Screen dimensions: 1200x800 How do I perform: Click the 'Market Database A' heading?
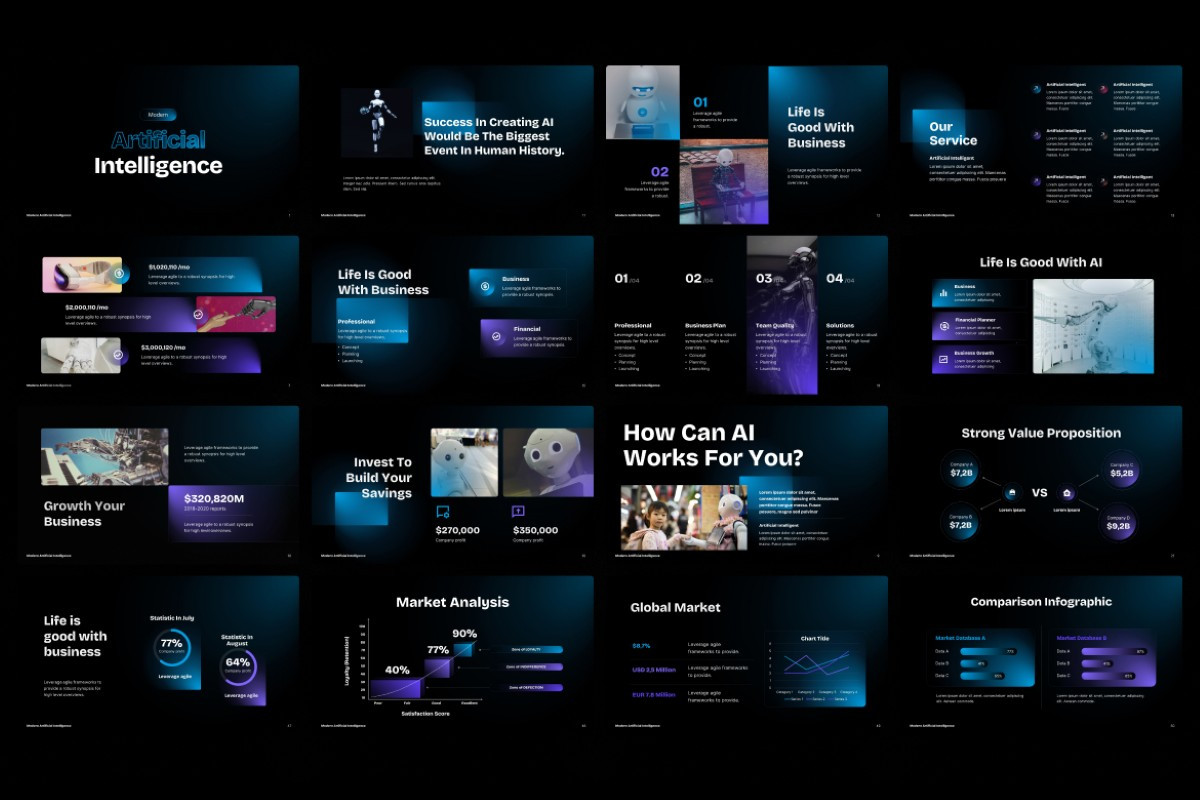pos(960,637)
